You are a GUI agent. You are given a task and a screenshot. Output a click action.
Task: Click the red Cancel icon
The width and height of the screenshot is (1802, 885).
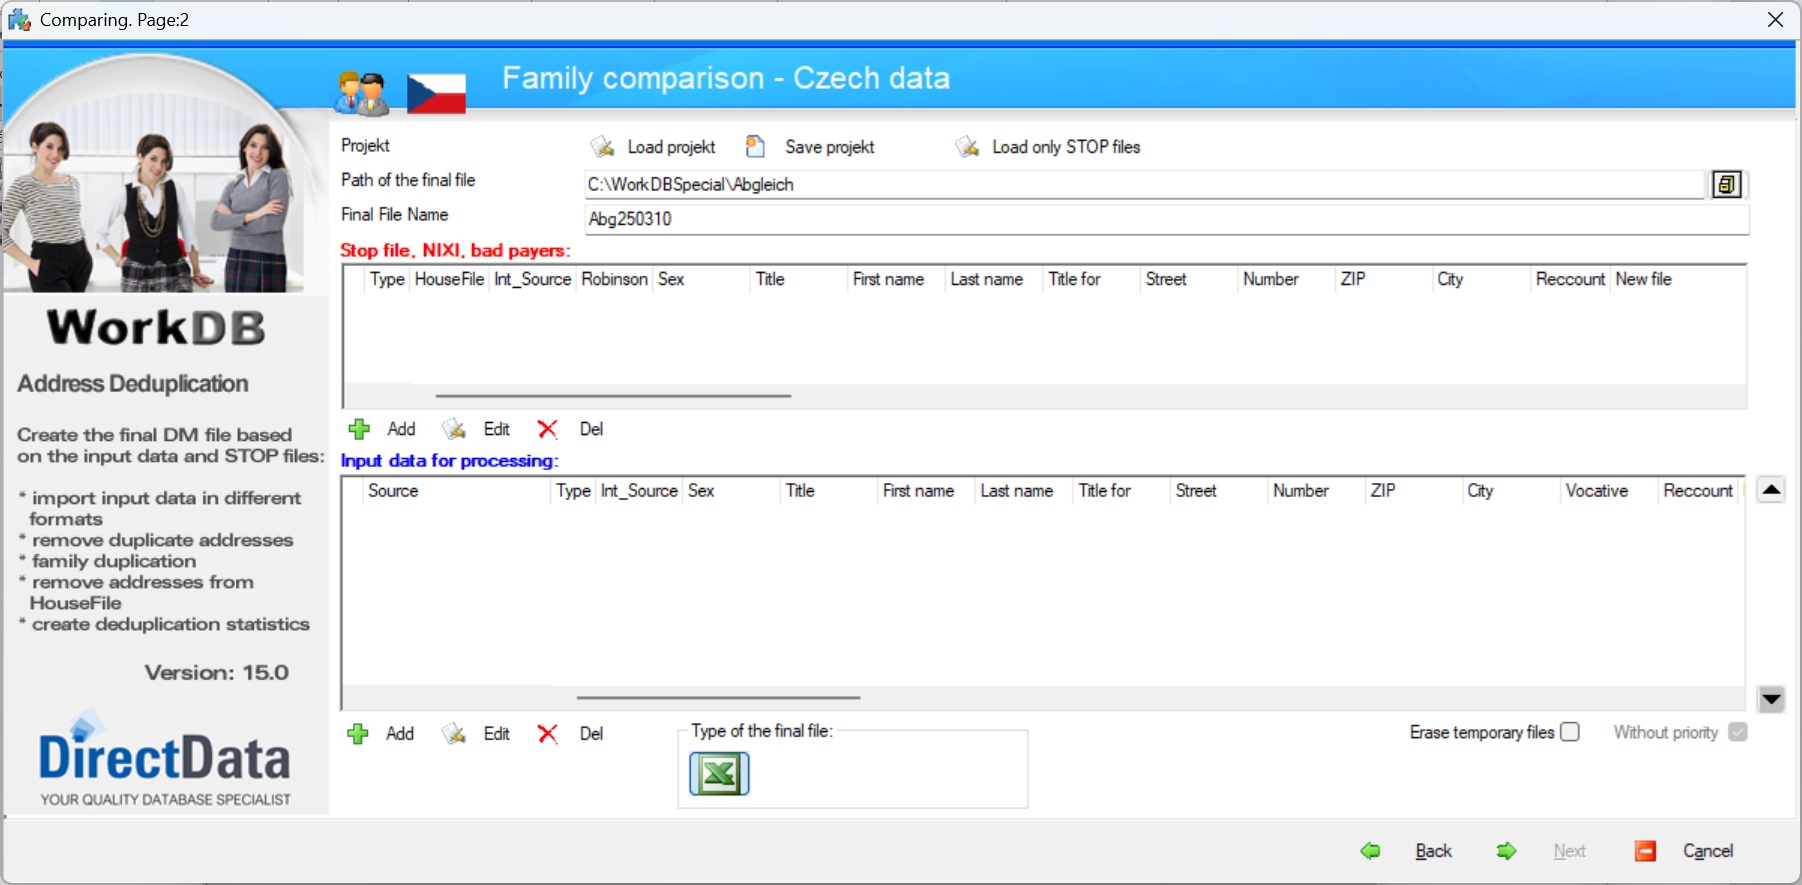1645,851
